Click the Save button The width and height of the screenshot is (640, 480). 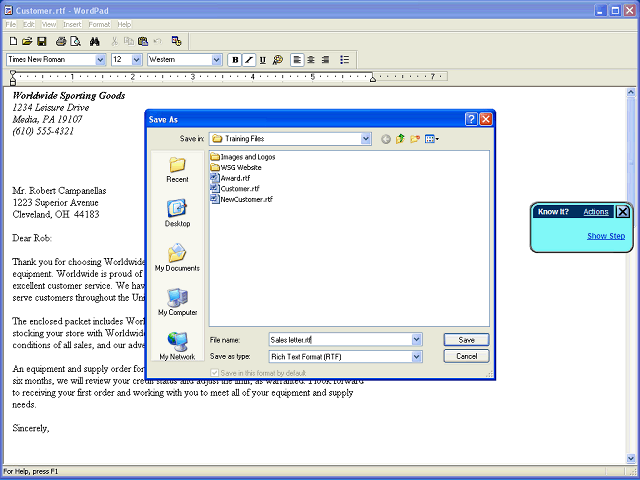point(466,340)
